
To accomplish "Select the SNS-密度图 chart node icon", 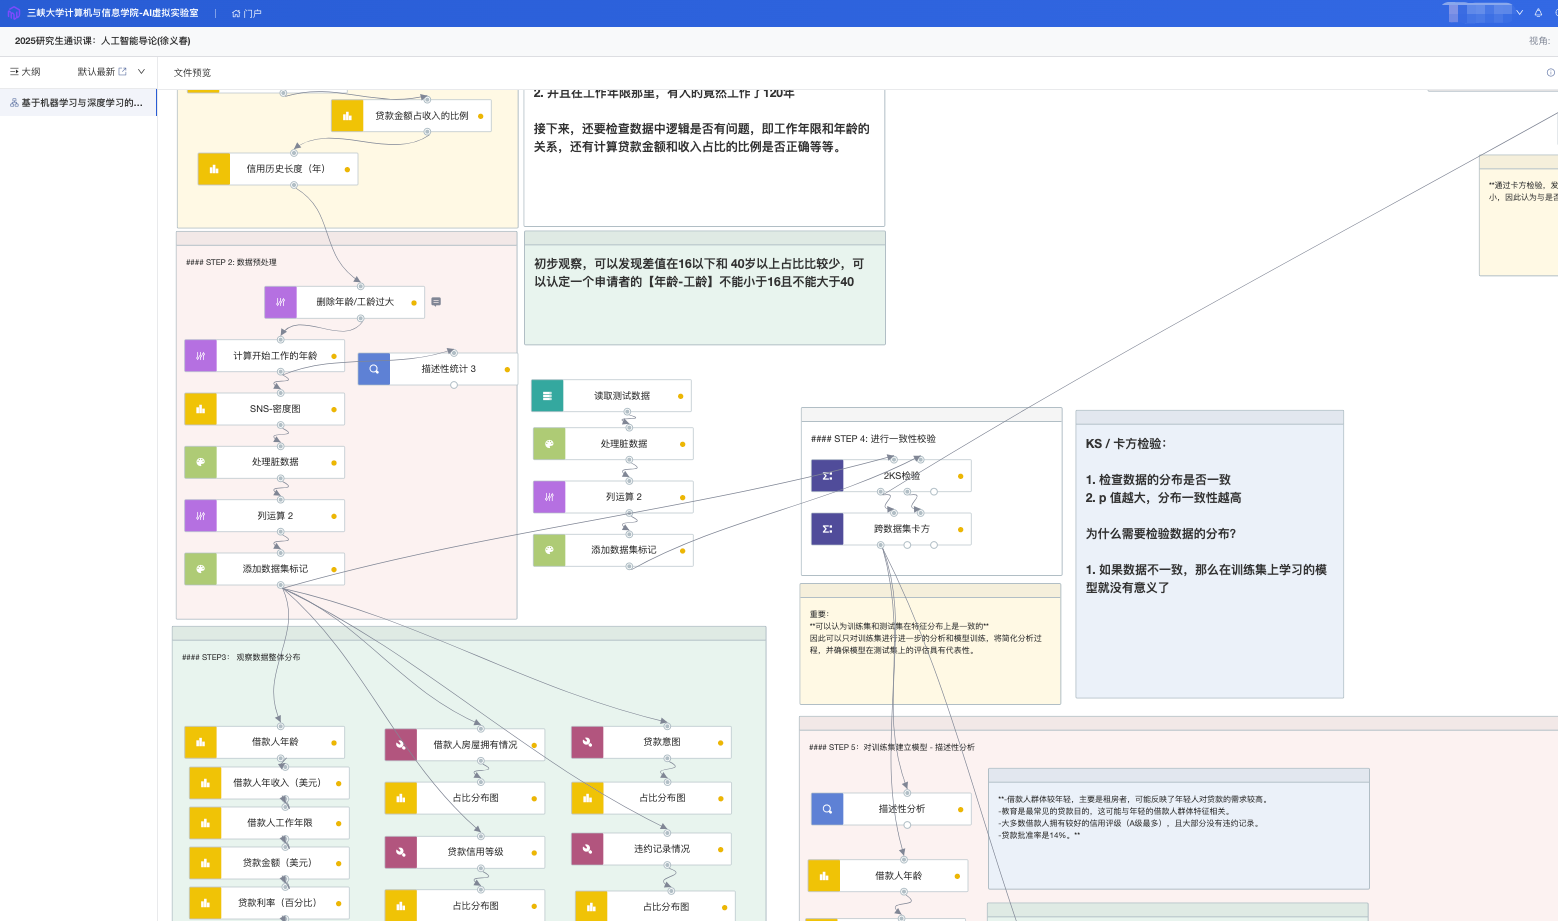I will 201,409.
